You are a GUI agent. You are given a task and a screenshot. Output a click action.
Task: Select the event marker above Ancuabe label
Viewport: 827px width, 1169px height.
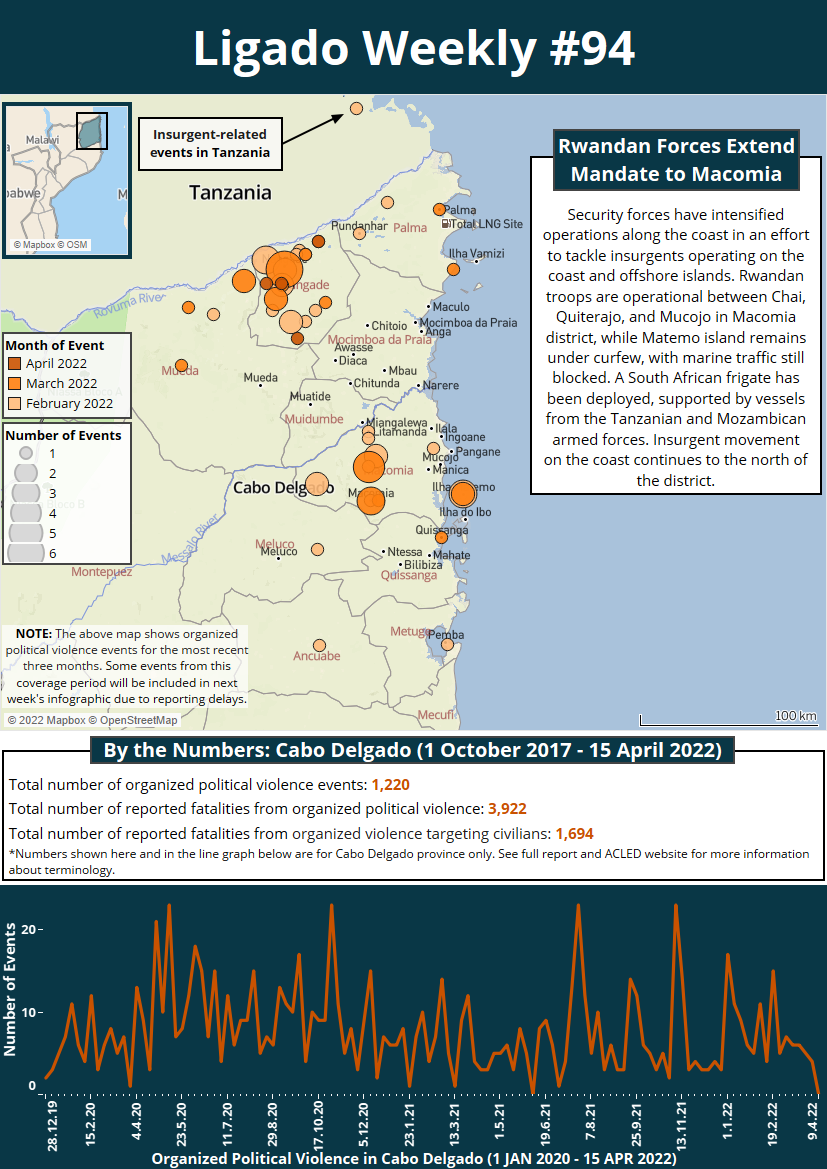[319, 645]
